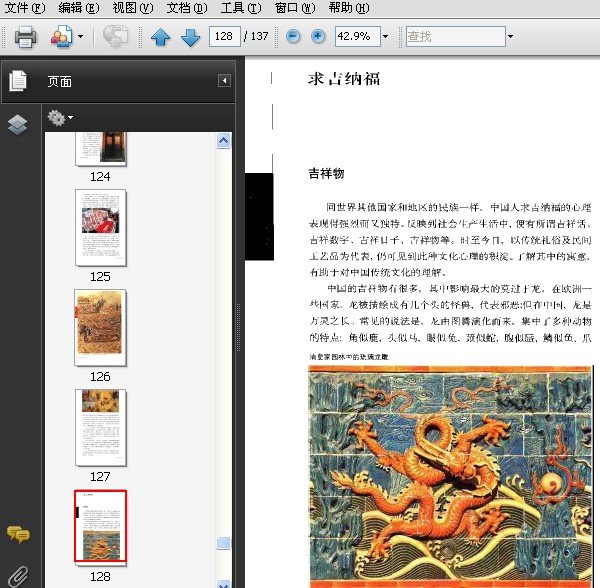Click the Print icon in the toolbar

26,37
